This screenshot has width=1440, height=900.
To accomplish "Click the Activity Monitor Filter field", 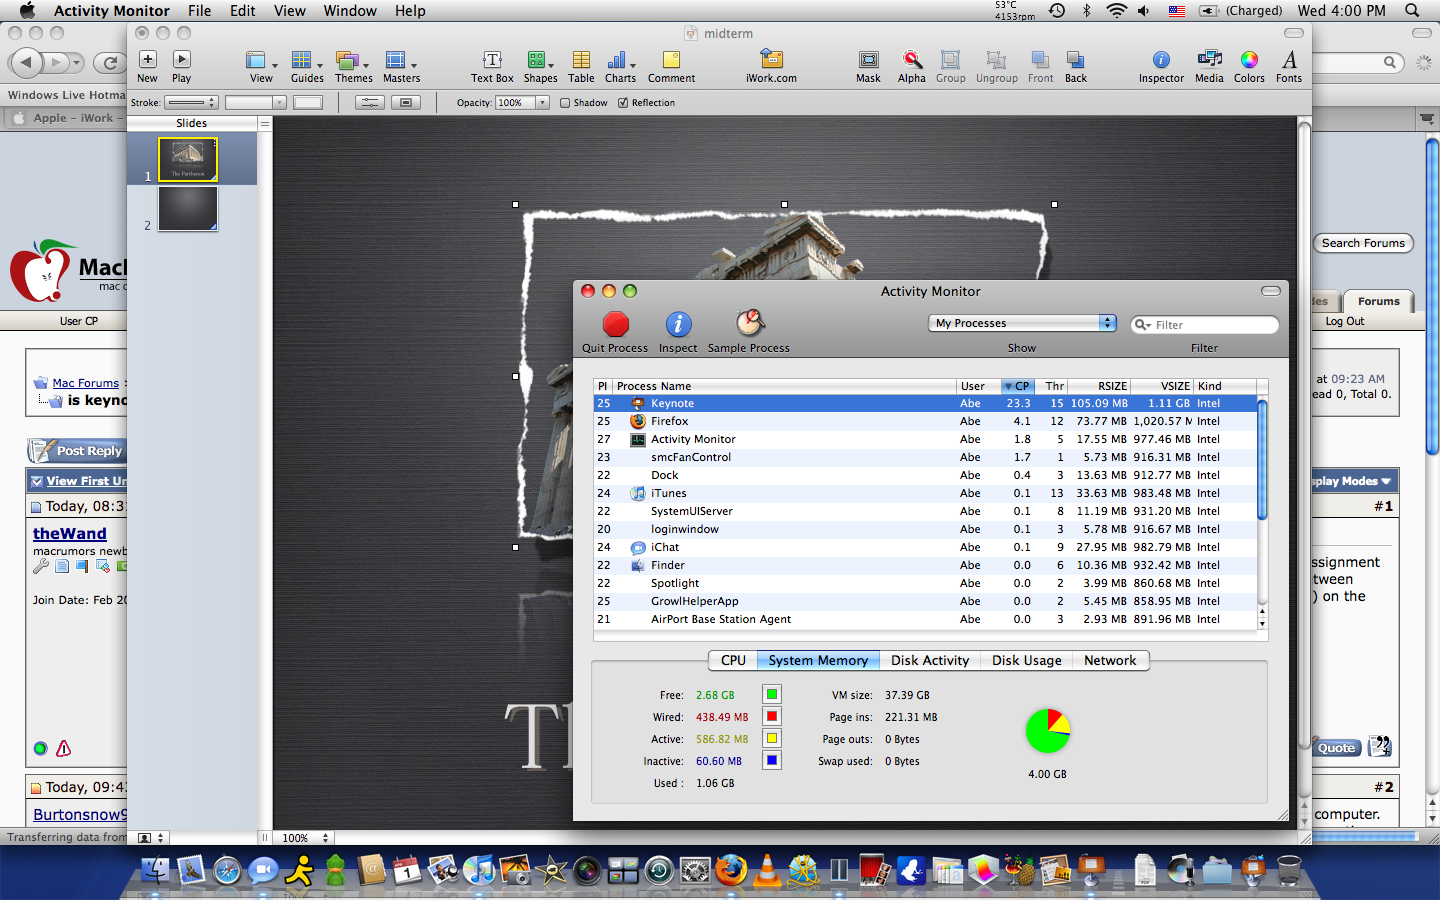I will click(x=1205, y=325).
